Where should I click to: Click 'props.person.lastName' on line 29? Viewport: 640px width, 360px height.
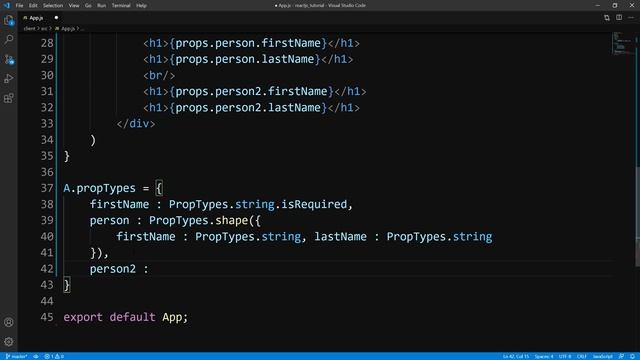coord(245,59)
